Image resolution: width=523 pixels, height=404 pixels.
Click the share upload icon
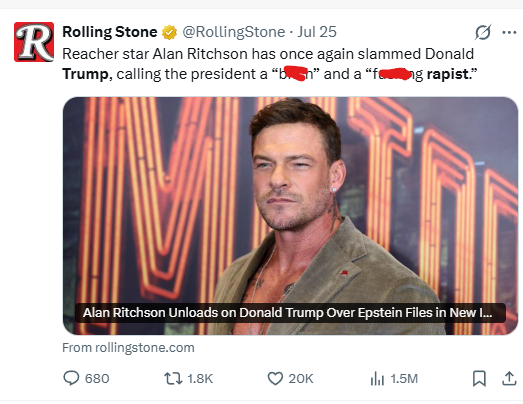pyautogui.click(x=509, y=378)
